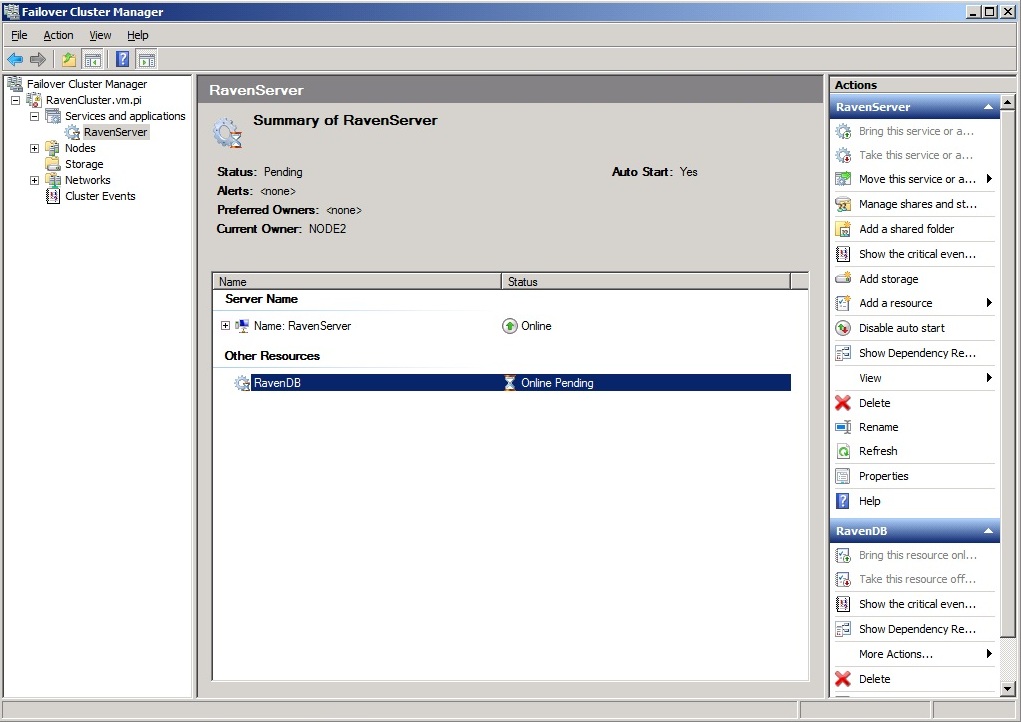Image resolution: width=1021 pixels, height=722 pixels.
Task: Click Rename in the Actions pane
Action: [x=878, y=427]
